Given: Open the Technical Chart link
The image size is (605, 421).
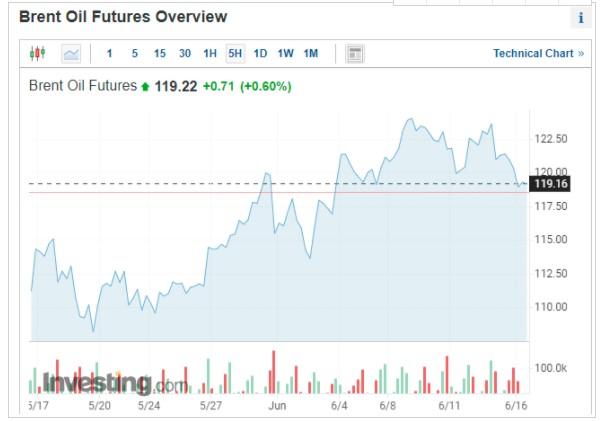Looking at the screenshot, I should 538,53.
